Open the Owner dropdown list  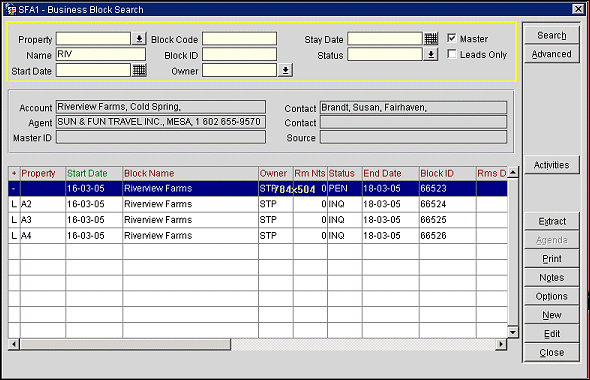pos(286,70)
